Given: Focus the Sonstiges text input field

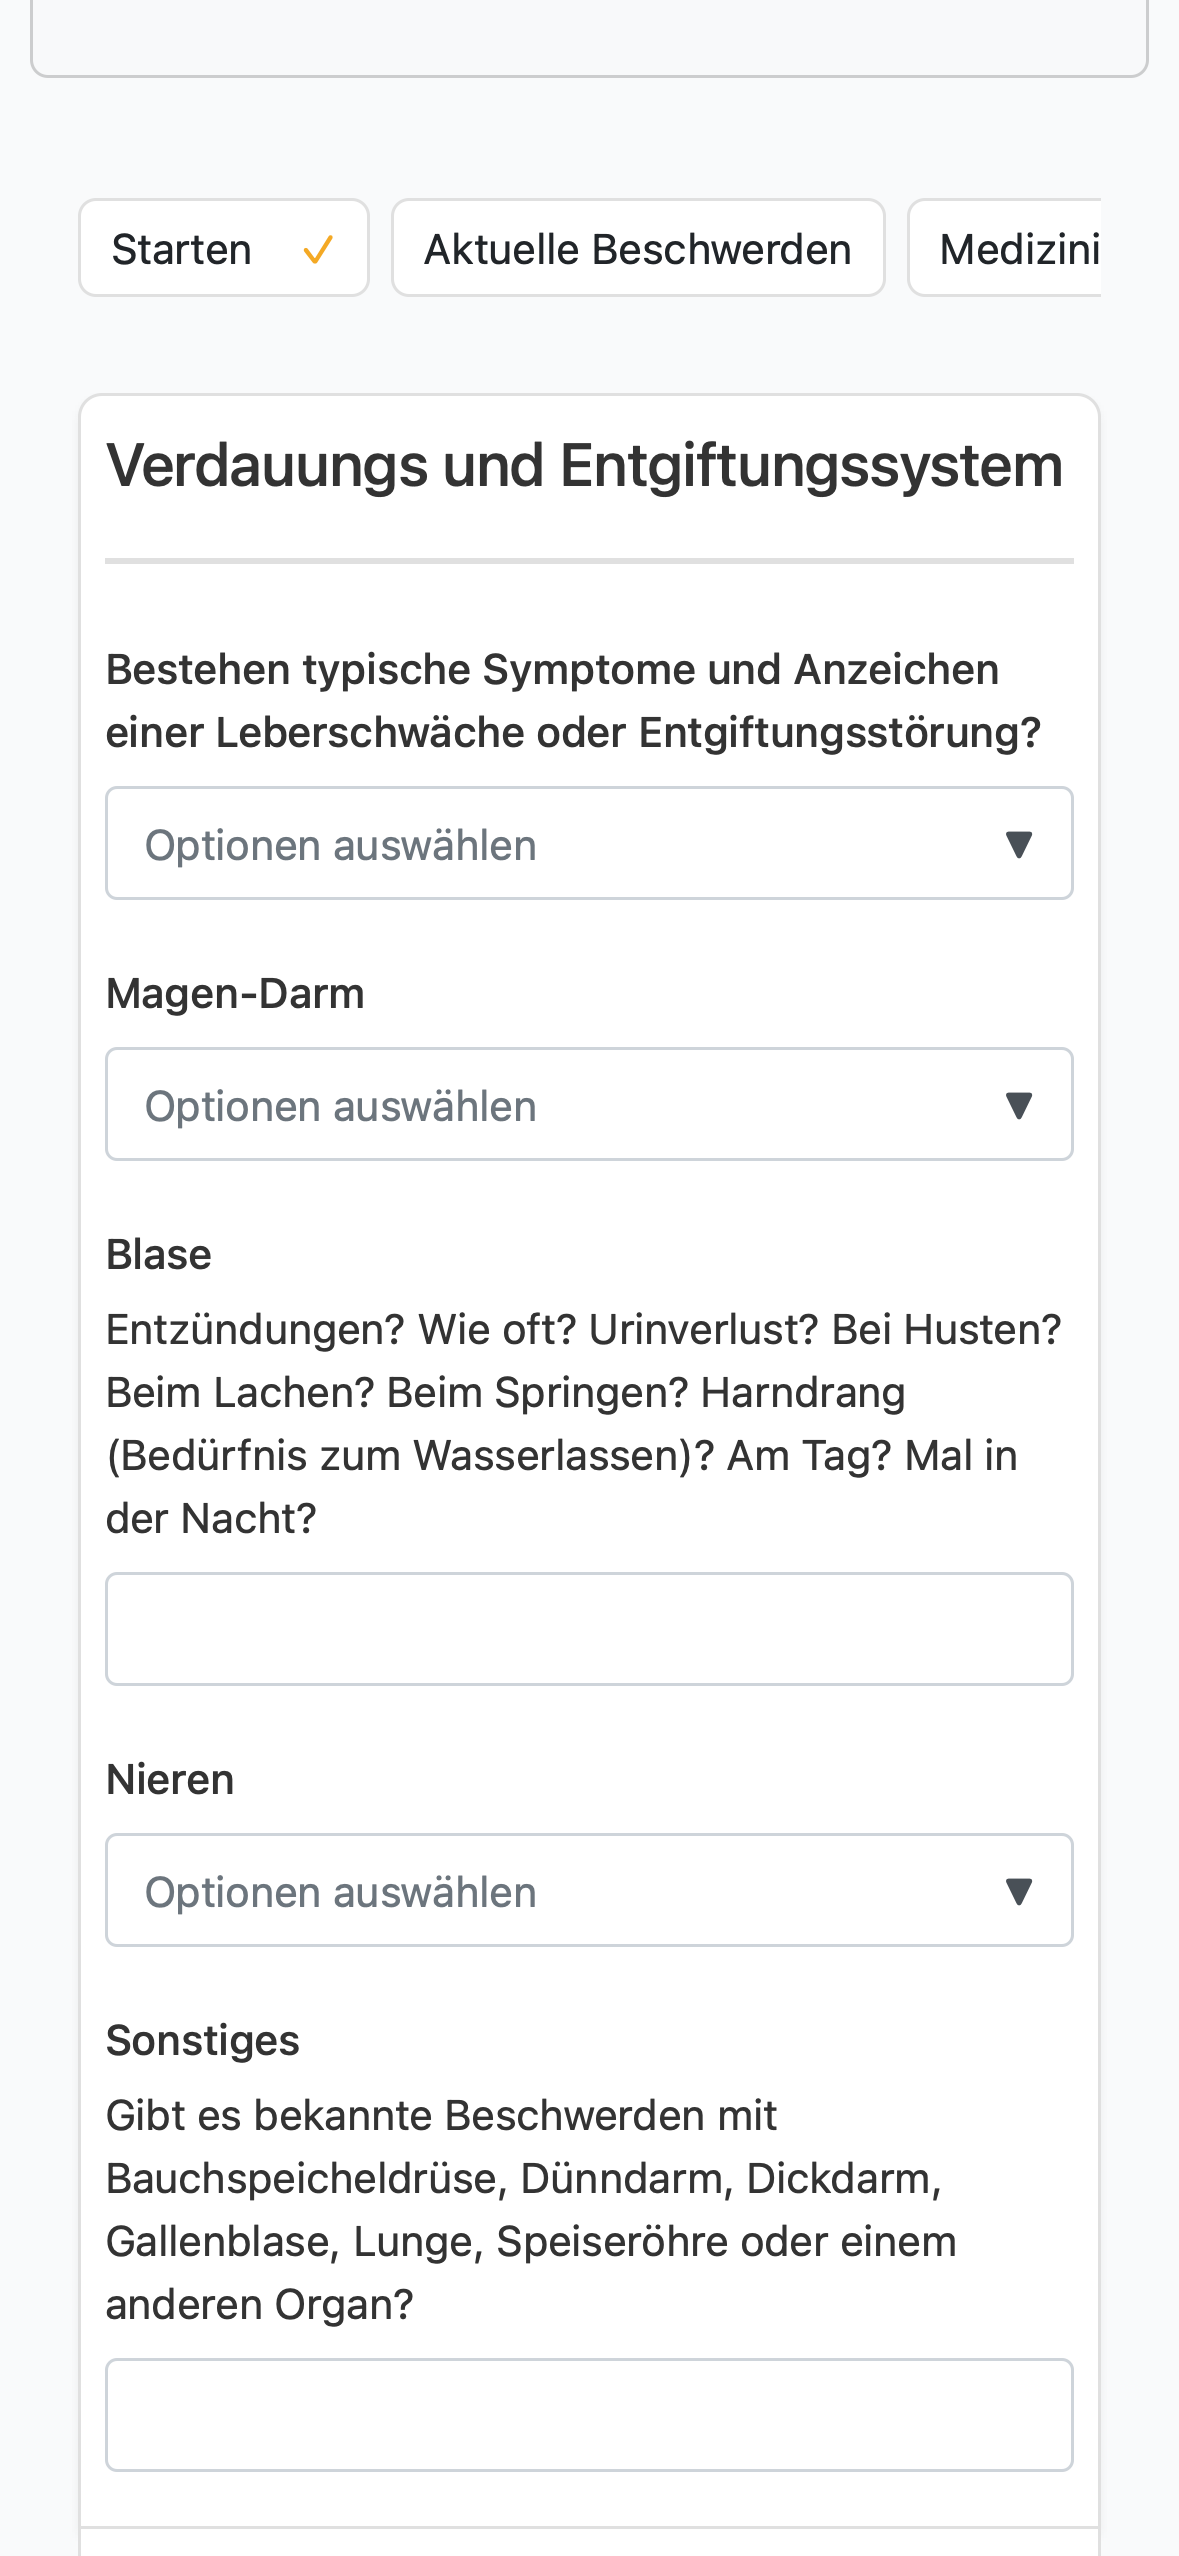Looking at the screenshot, I should (x=589, y=2415).
